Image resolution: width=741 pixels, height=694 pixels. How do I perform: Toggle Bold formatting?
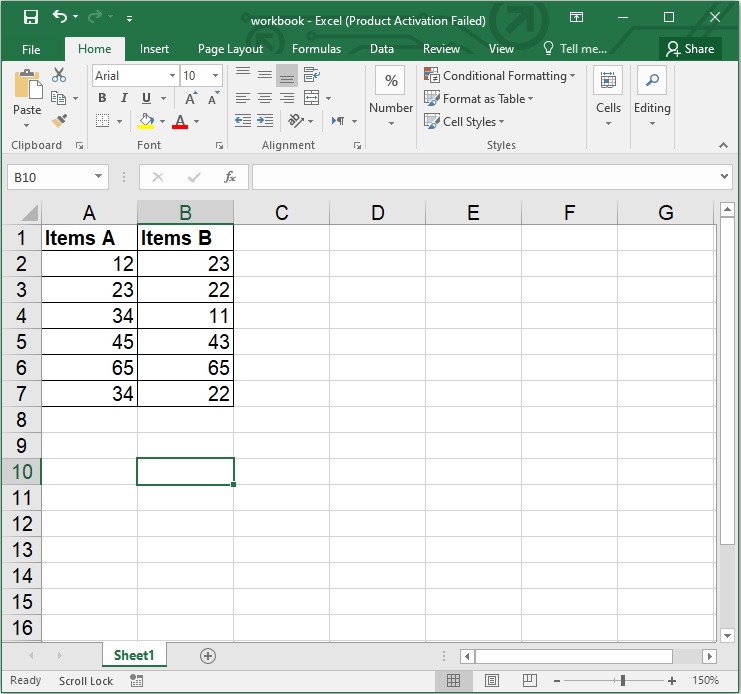click(102, 98)
